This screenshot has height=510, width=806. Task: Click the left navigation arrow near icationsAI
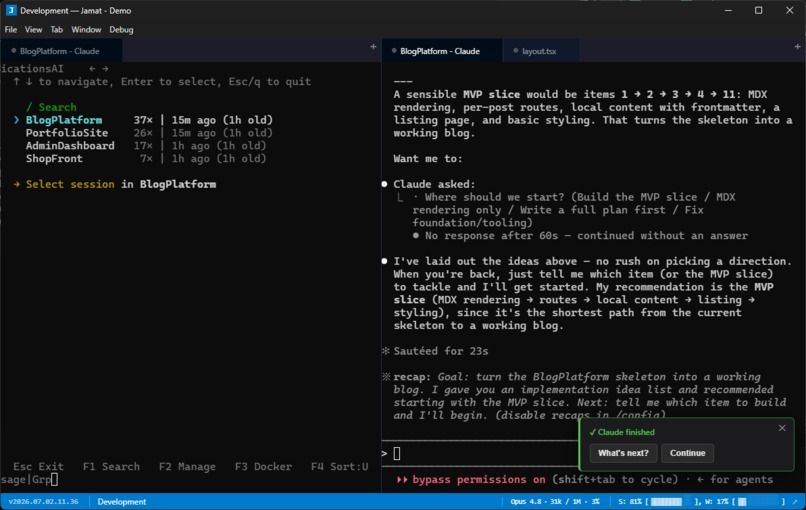[x=92, y=68]
